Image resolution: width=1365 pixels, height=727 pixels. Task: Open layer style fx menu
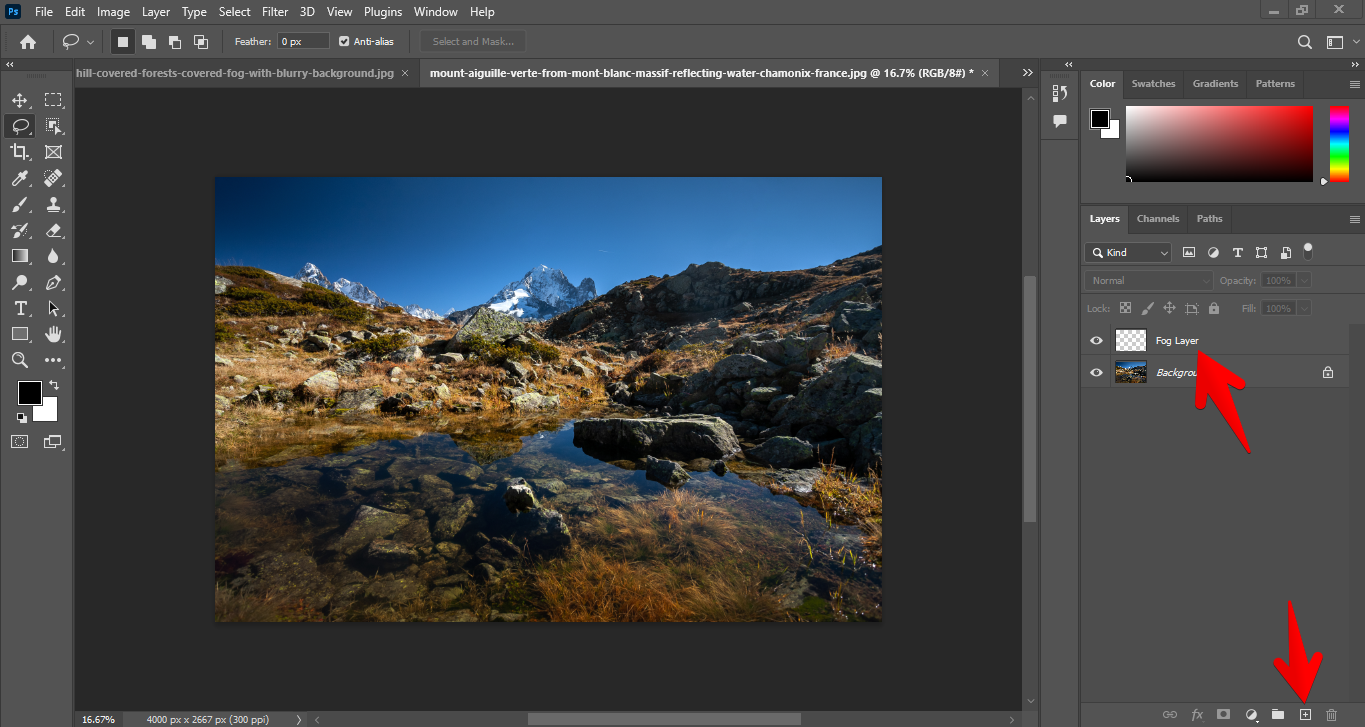(x=1197, y=715)
